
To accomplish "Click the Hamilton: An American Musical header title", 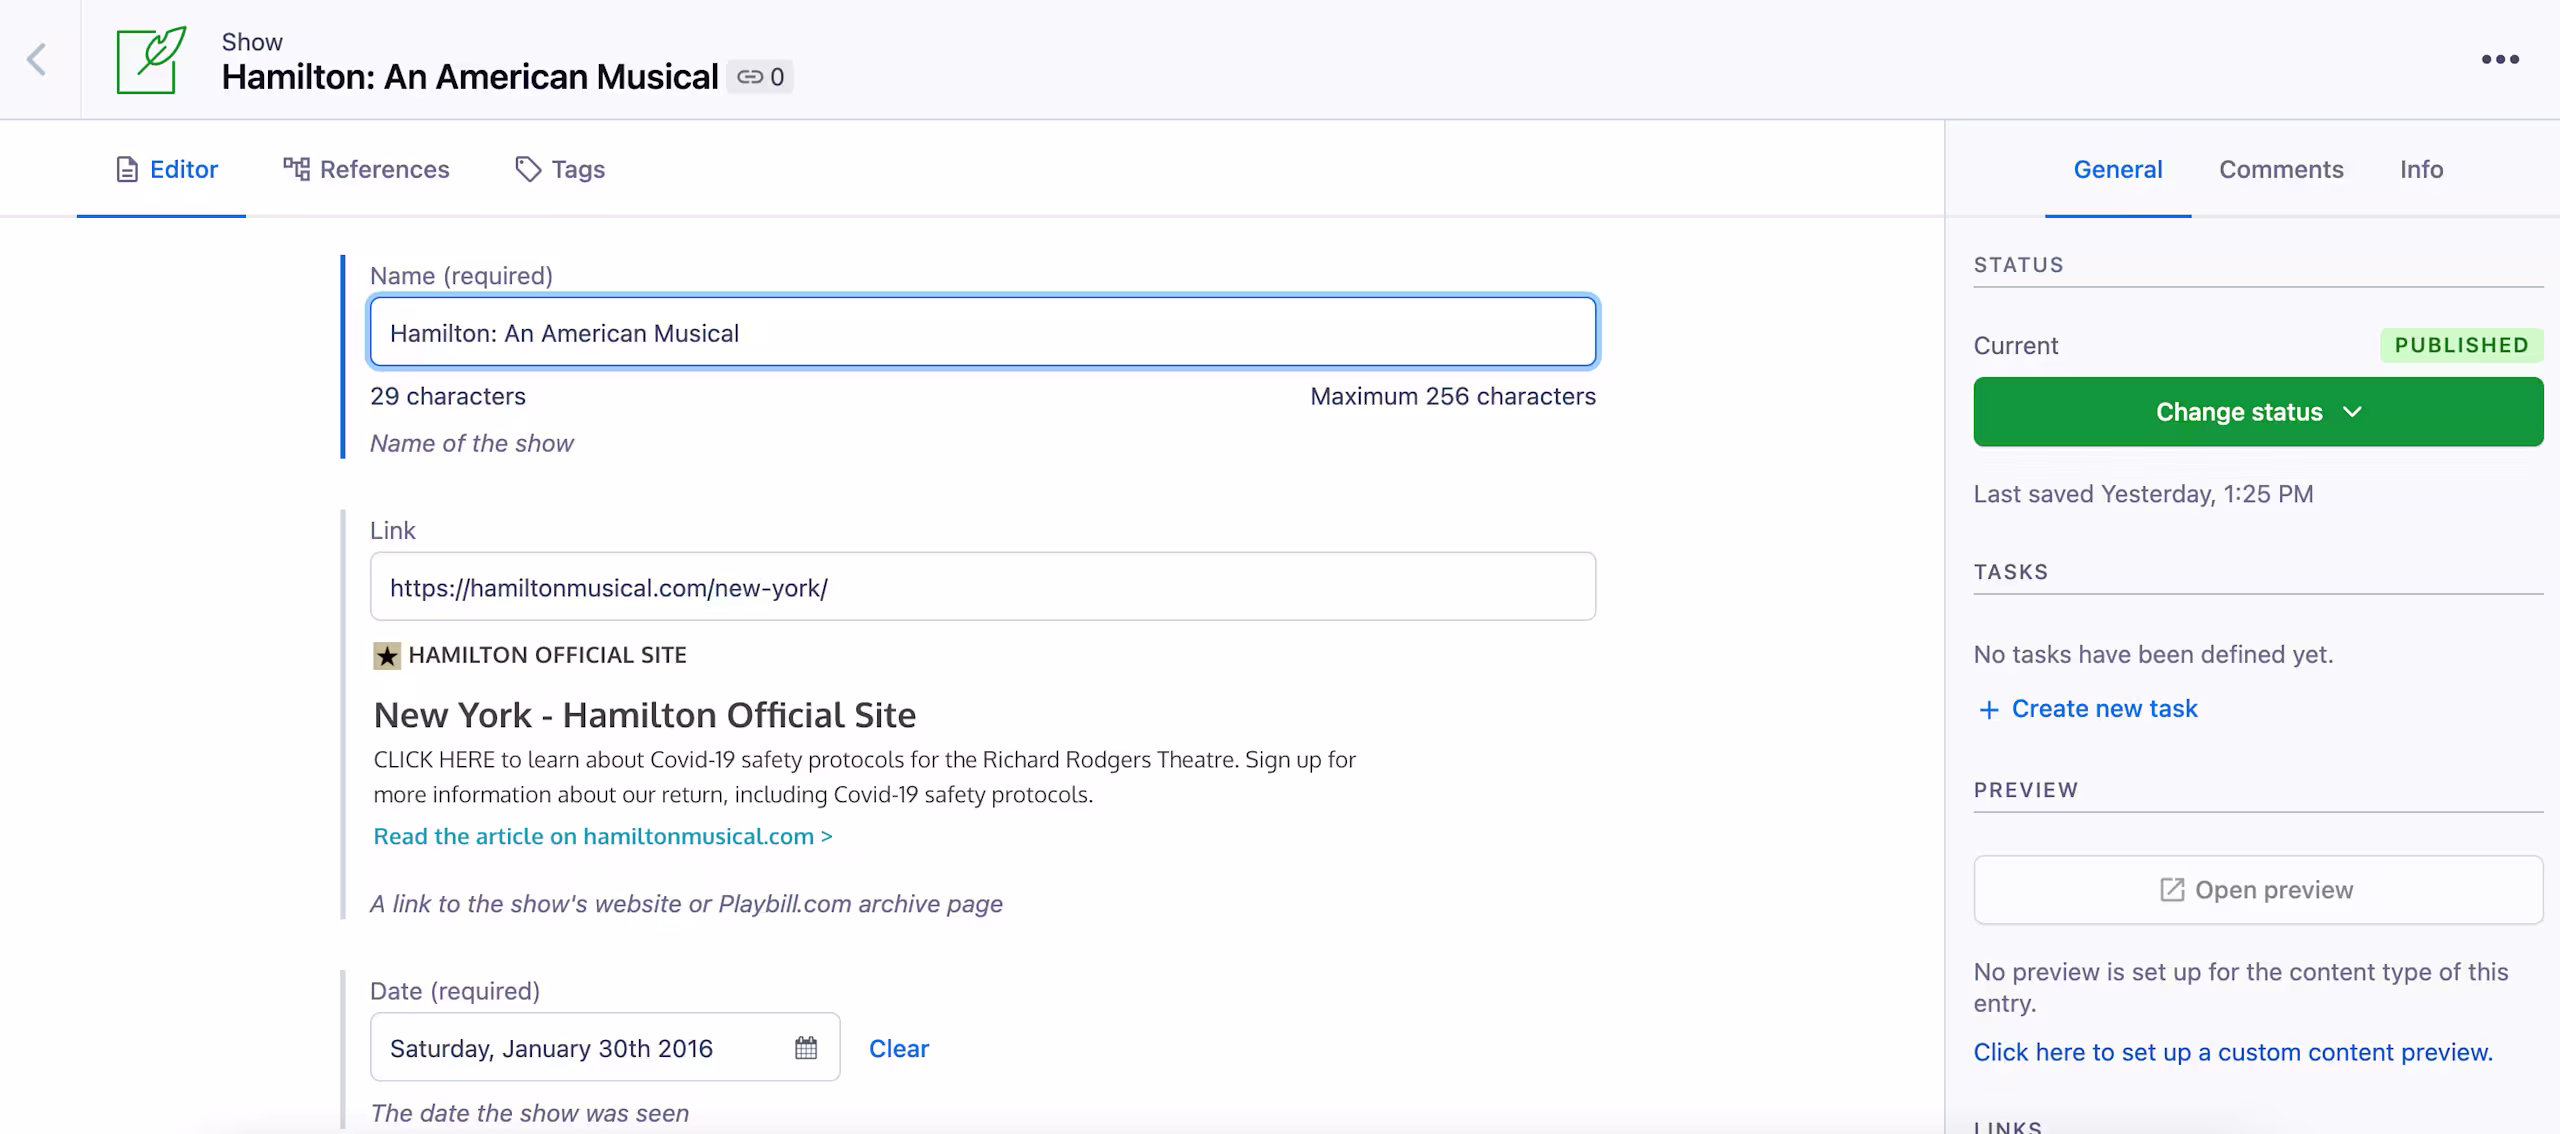I will [x=470, y=77].
